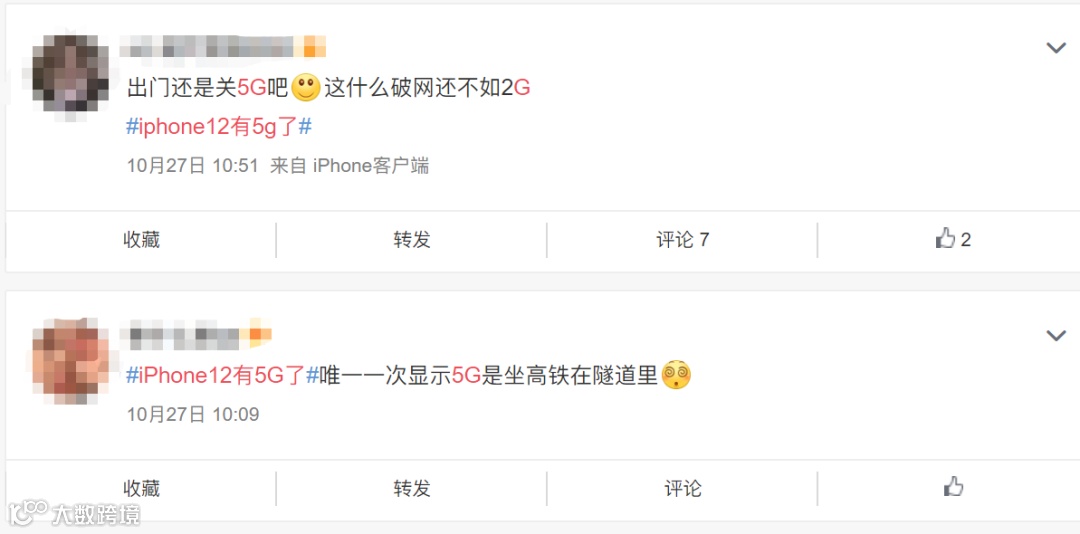Click the smiley emoji in first post
Viewport: 1080px width, 534px height.
pos(306,88)
